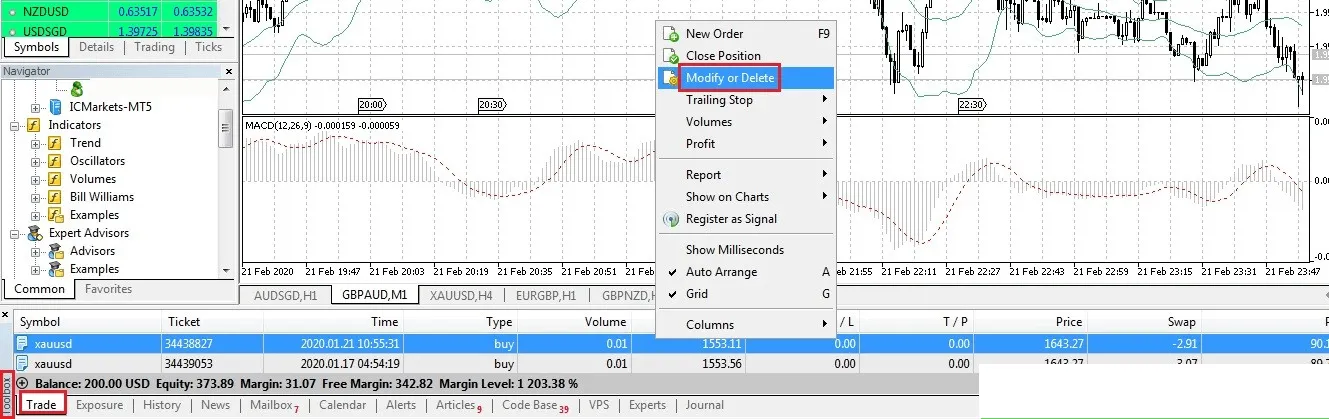This screenshot has width=1329, height=419.
Task: Close the Toolbox panel with its X
Action: [5, 315]
